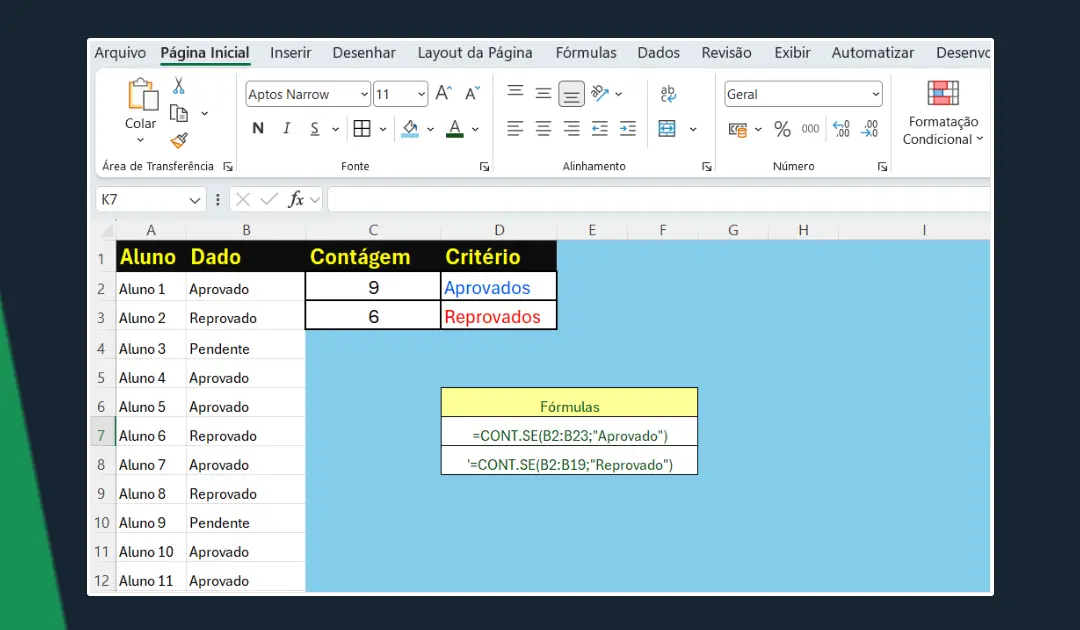Apply Percent Style number format
The height and width of the screenshot is (630, 1080).
pyautogui.click(x=782, y=129)
